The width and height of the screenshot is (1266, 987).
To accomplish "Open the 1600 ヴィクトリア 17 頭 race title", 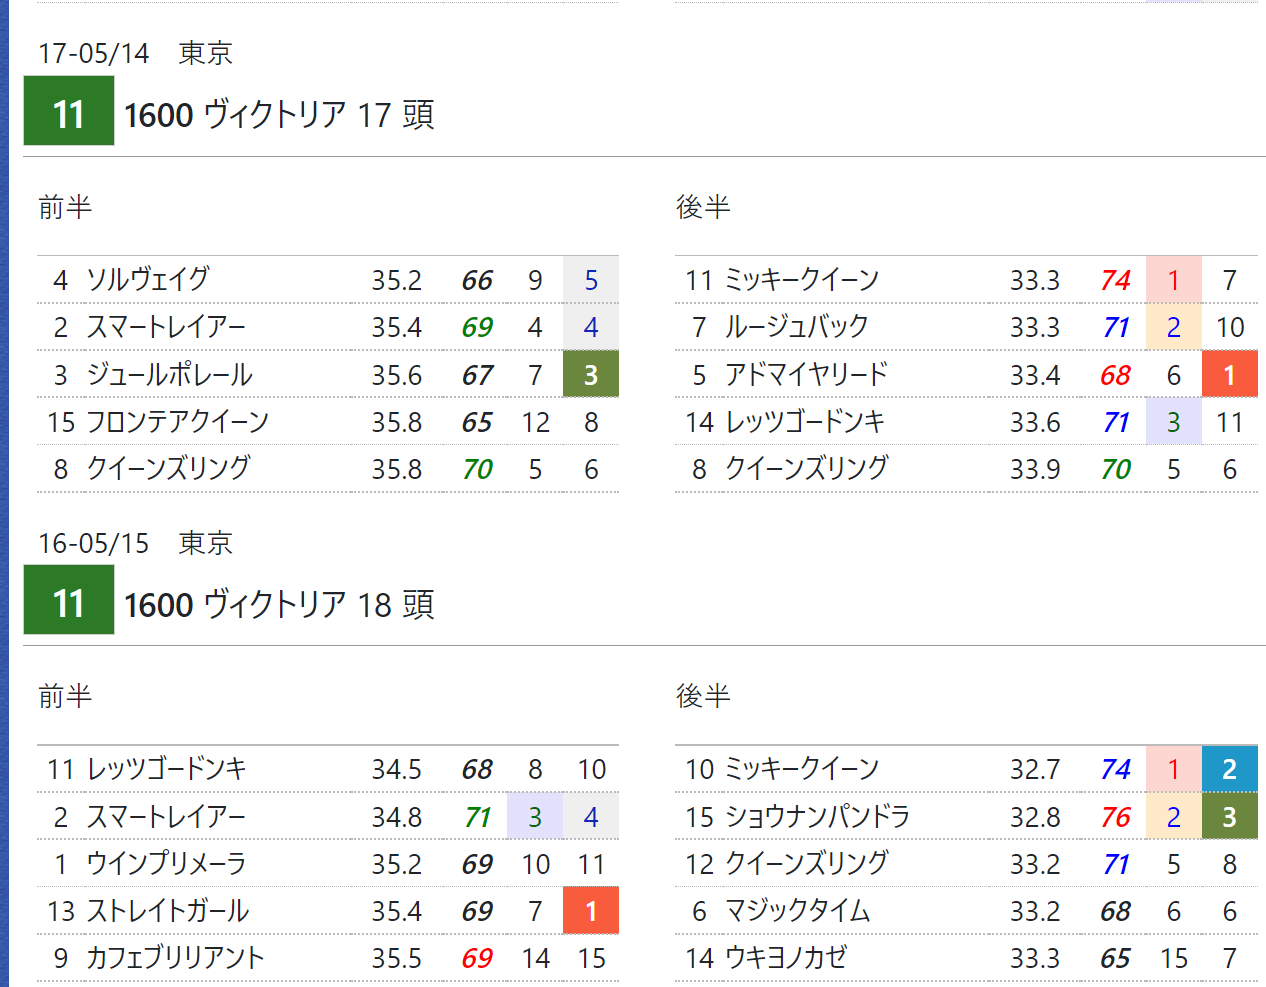I will click(x=279, y=115).
